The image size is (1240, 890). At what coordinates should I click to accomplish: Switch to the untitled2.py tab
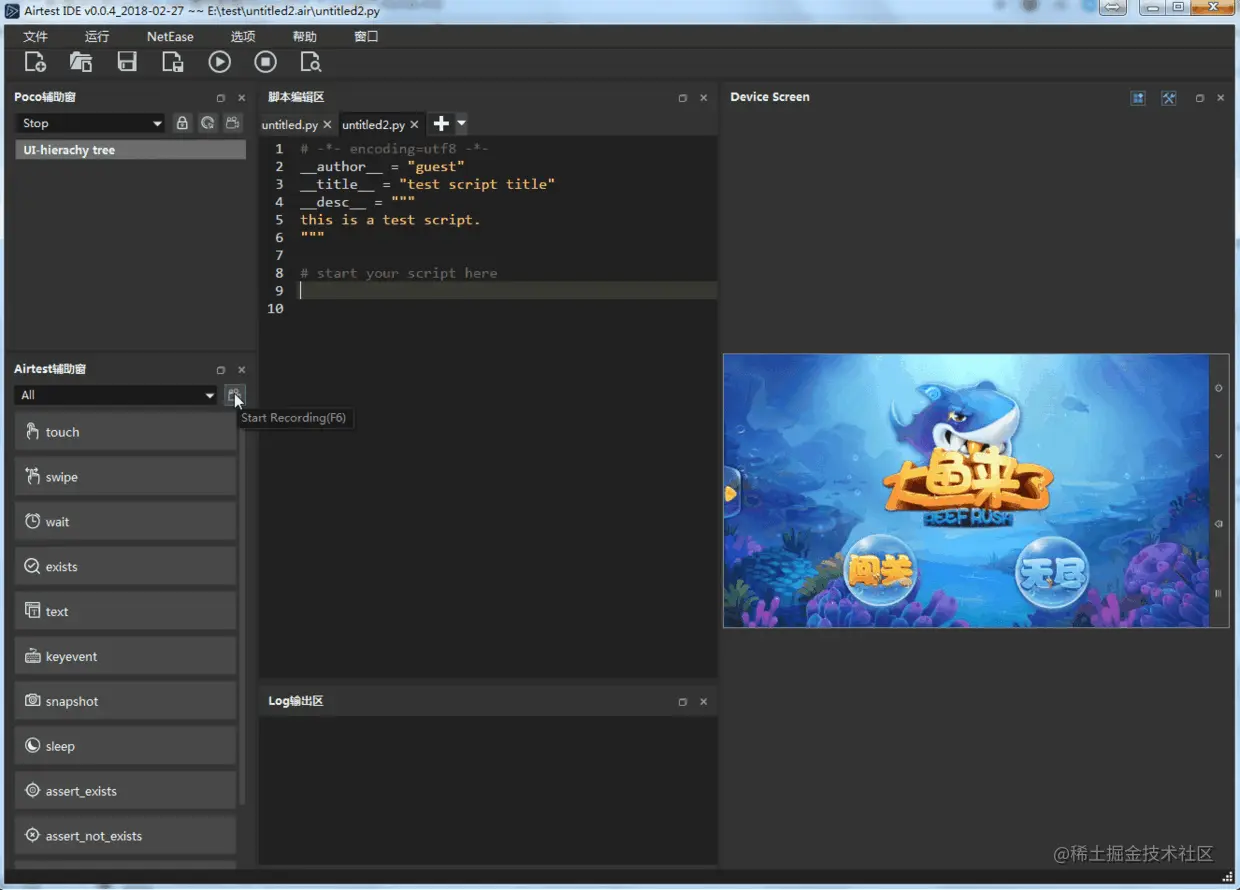373,125
